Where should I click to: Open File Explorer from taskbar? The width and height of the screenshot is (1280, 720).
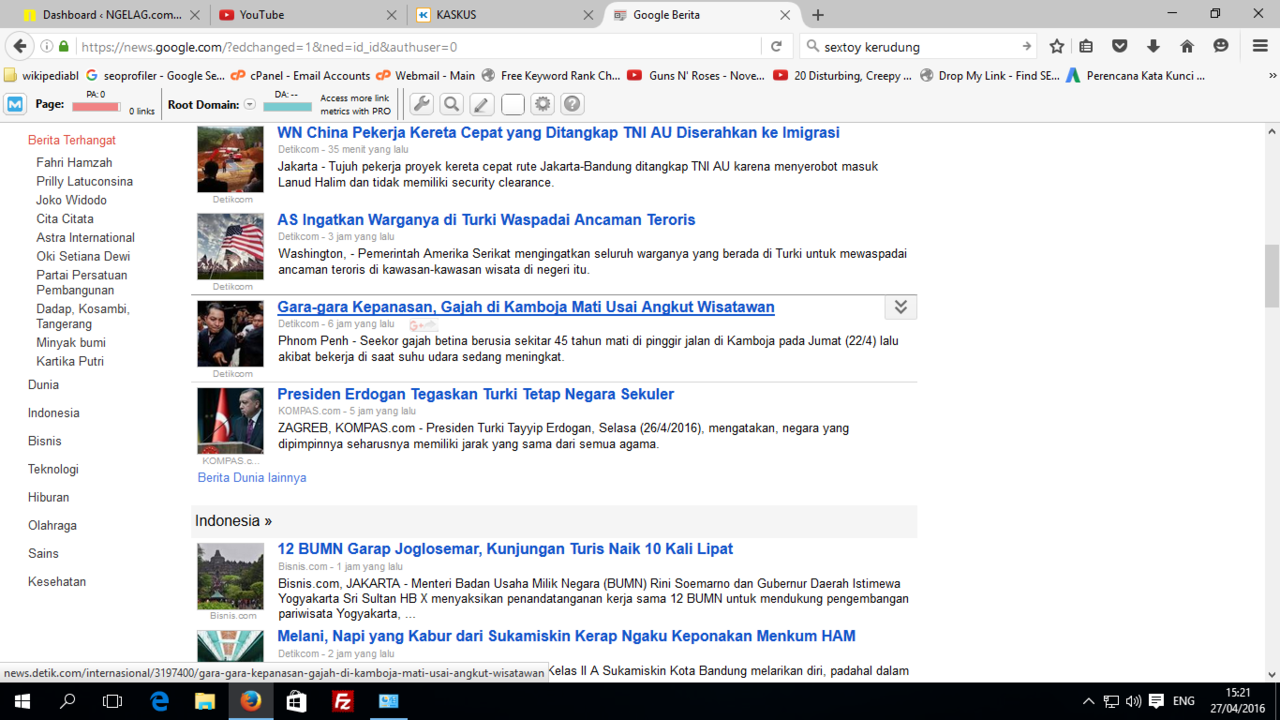pyautogui.click(x=205, y=701)
